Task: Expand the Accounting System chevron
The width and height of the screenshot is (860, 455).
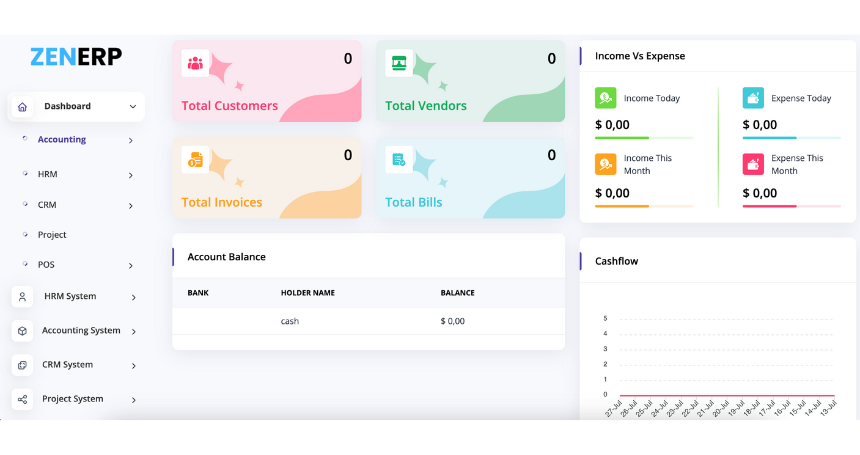Action: coord(133,332)
